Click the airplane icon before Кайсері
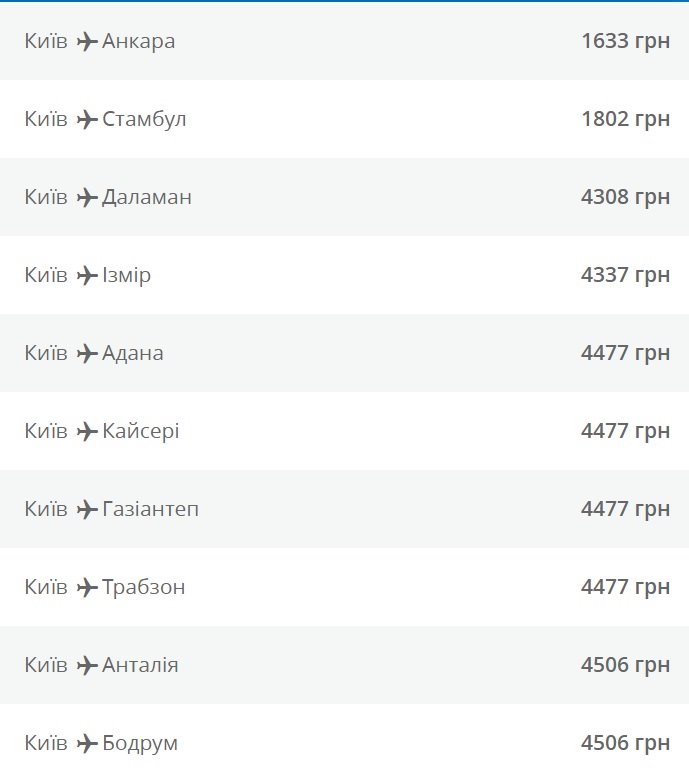 87,432
